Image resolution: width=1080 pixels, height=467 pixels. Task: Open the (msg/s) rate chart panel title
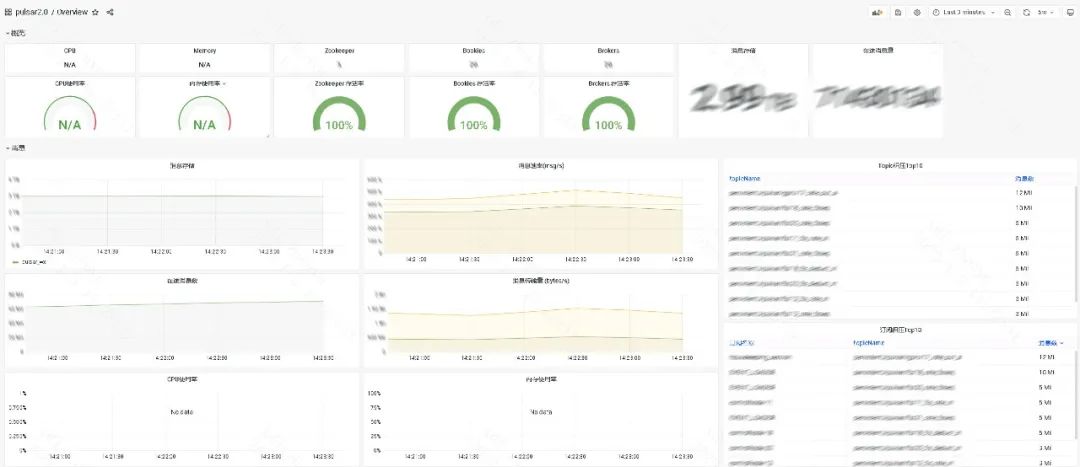click(541, 166)
